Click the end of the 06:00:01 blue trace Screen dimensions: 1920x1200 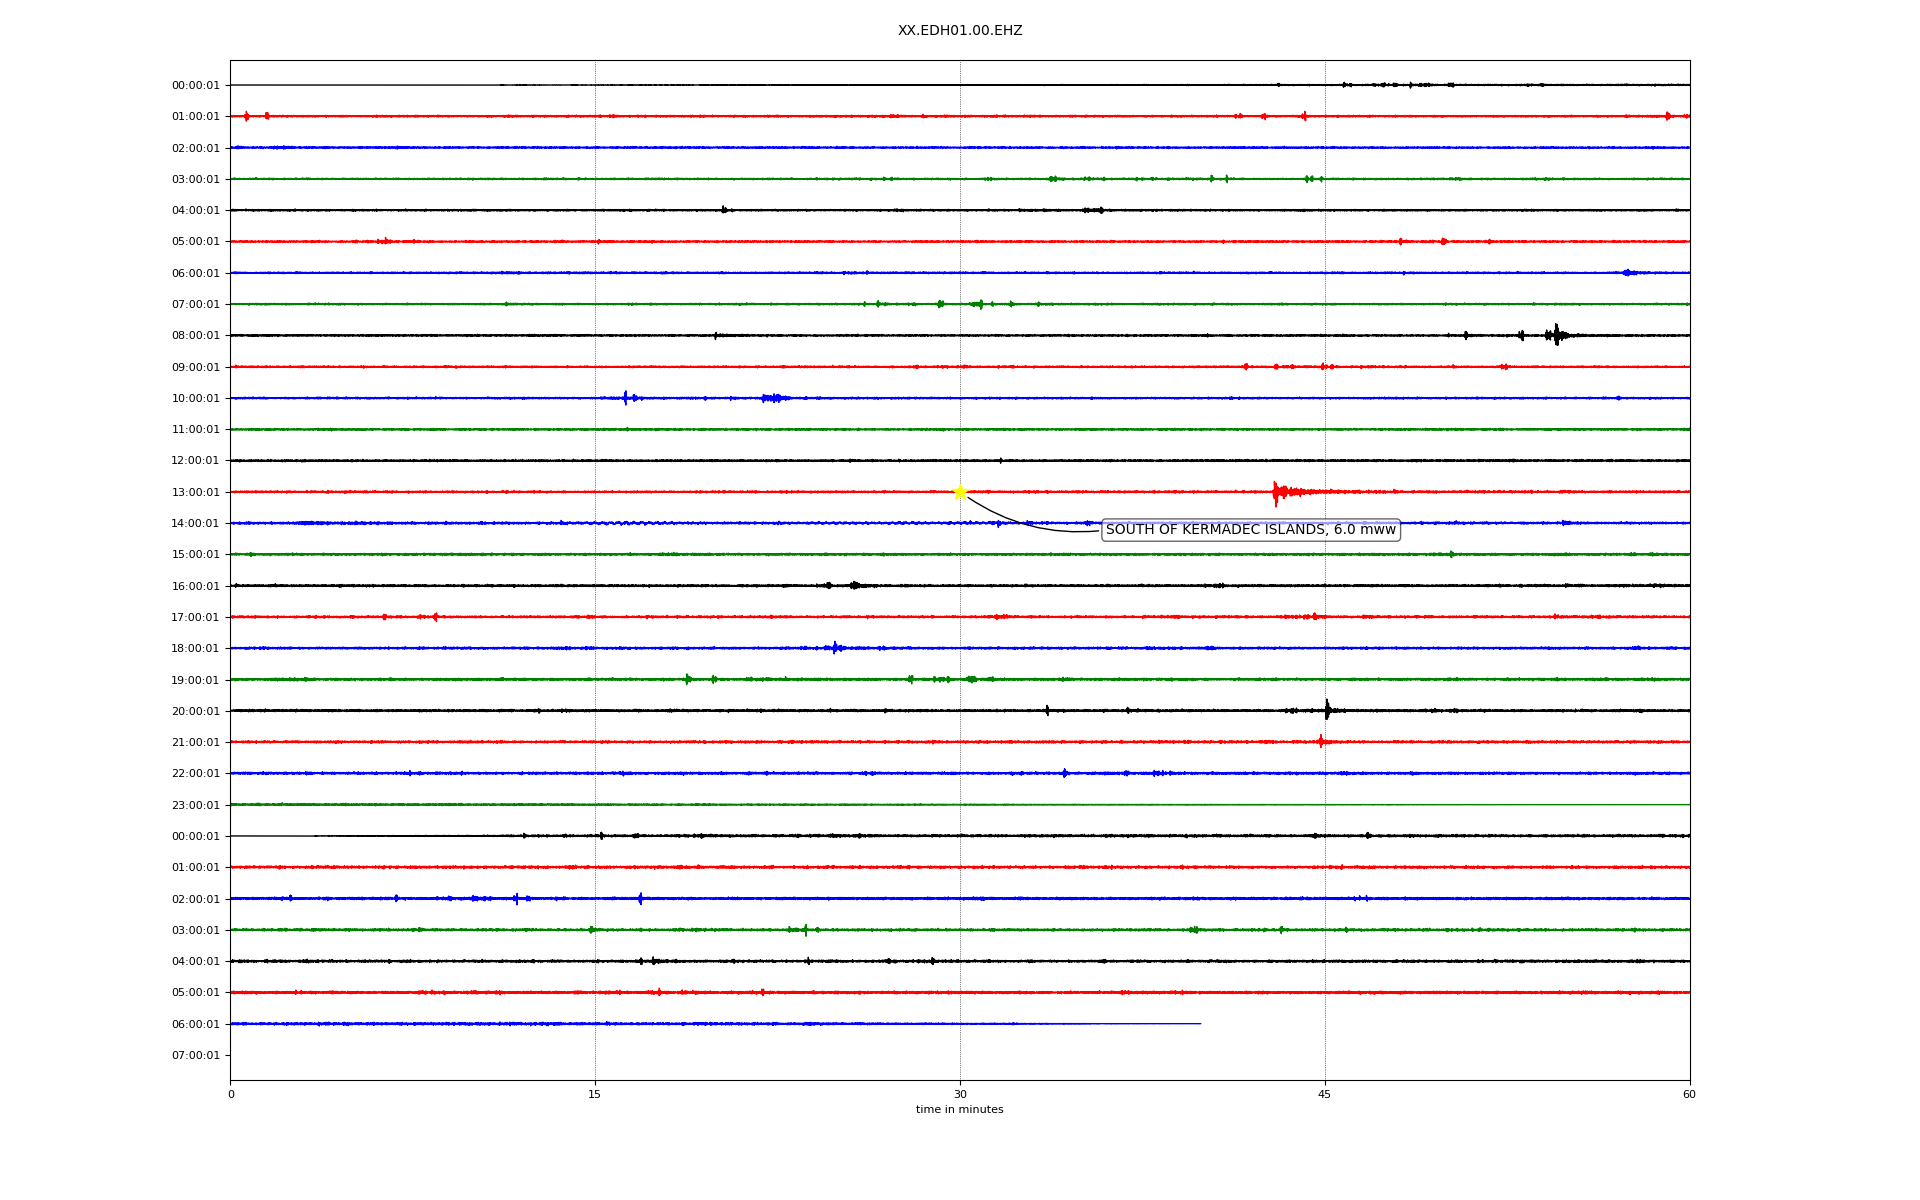point(1199,1023)
